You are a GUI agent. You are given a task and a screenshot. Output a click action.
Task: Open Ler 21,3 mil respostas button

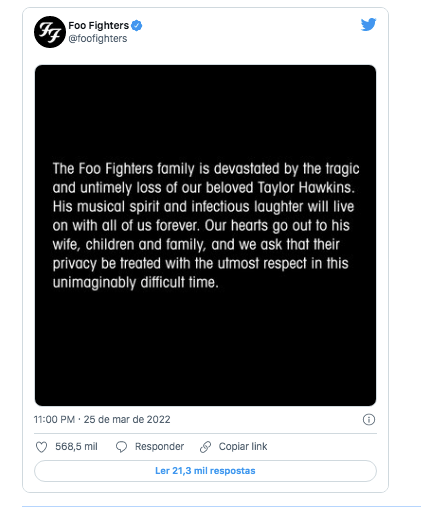[x=205, y=471]
